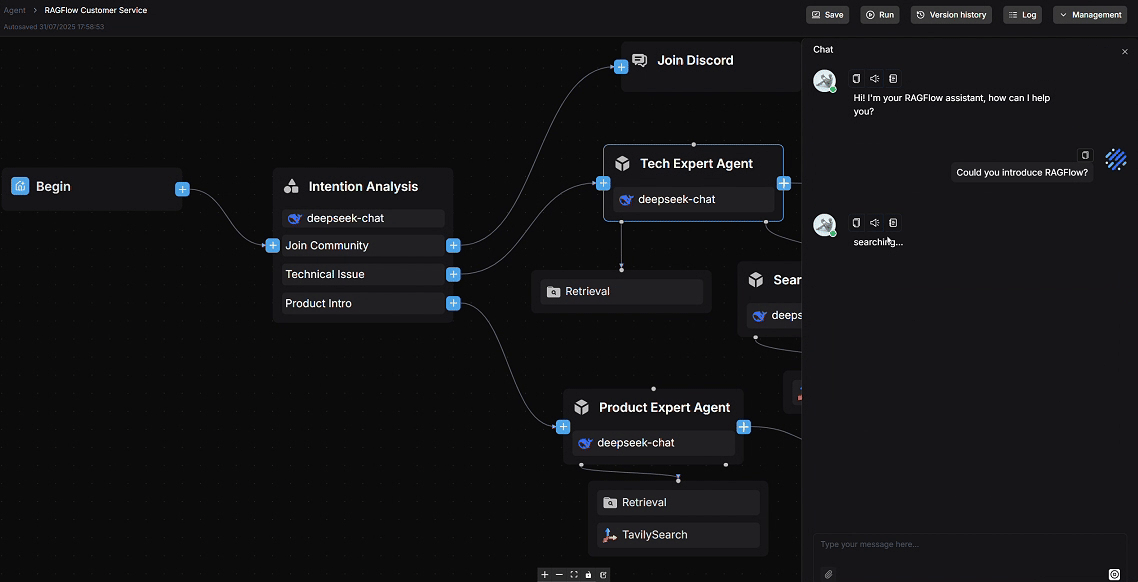Run the agent
Image resolution: width=1138 pixels, height=582 pixels.
coord(880,15)
